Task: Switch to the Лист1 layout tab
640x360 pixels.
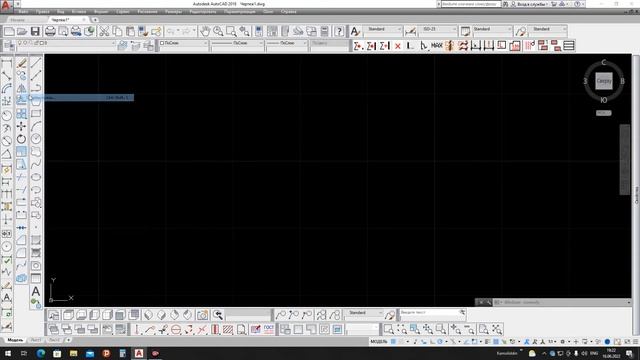Action: coord(36,340)
